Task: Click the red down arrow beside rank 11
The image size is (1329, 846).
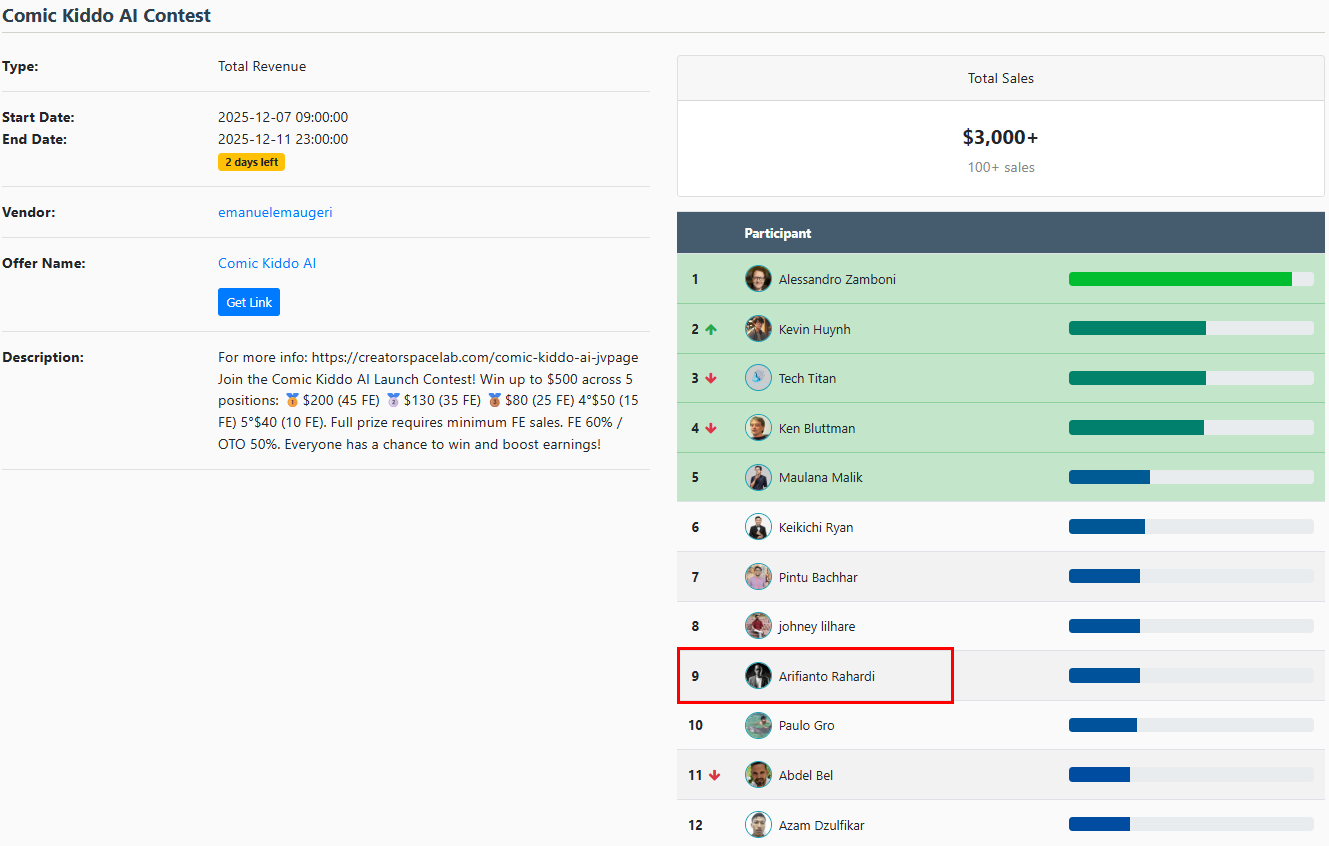Action: point(714,775)
